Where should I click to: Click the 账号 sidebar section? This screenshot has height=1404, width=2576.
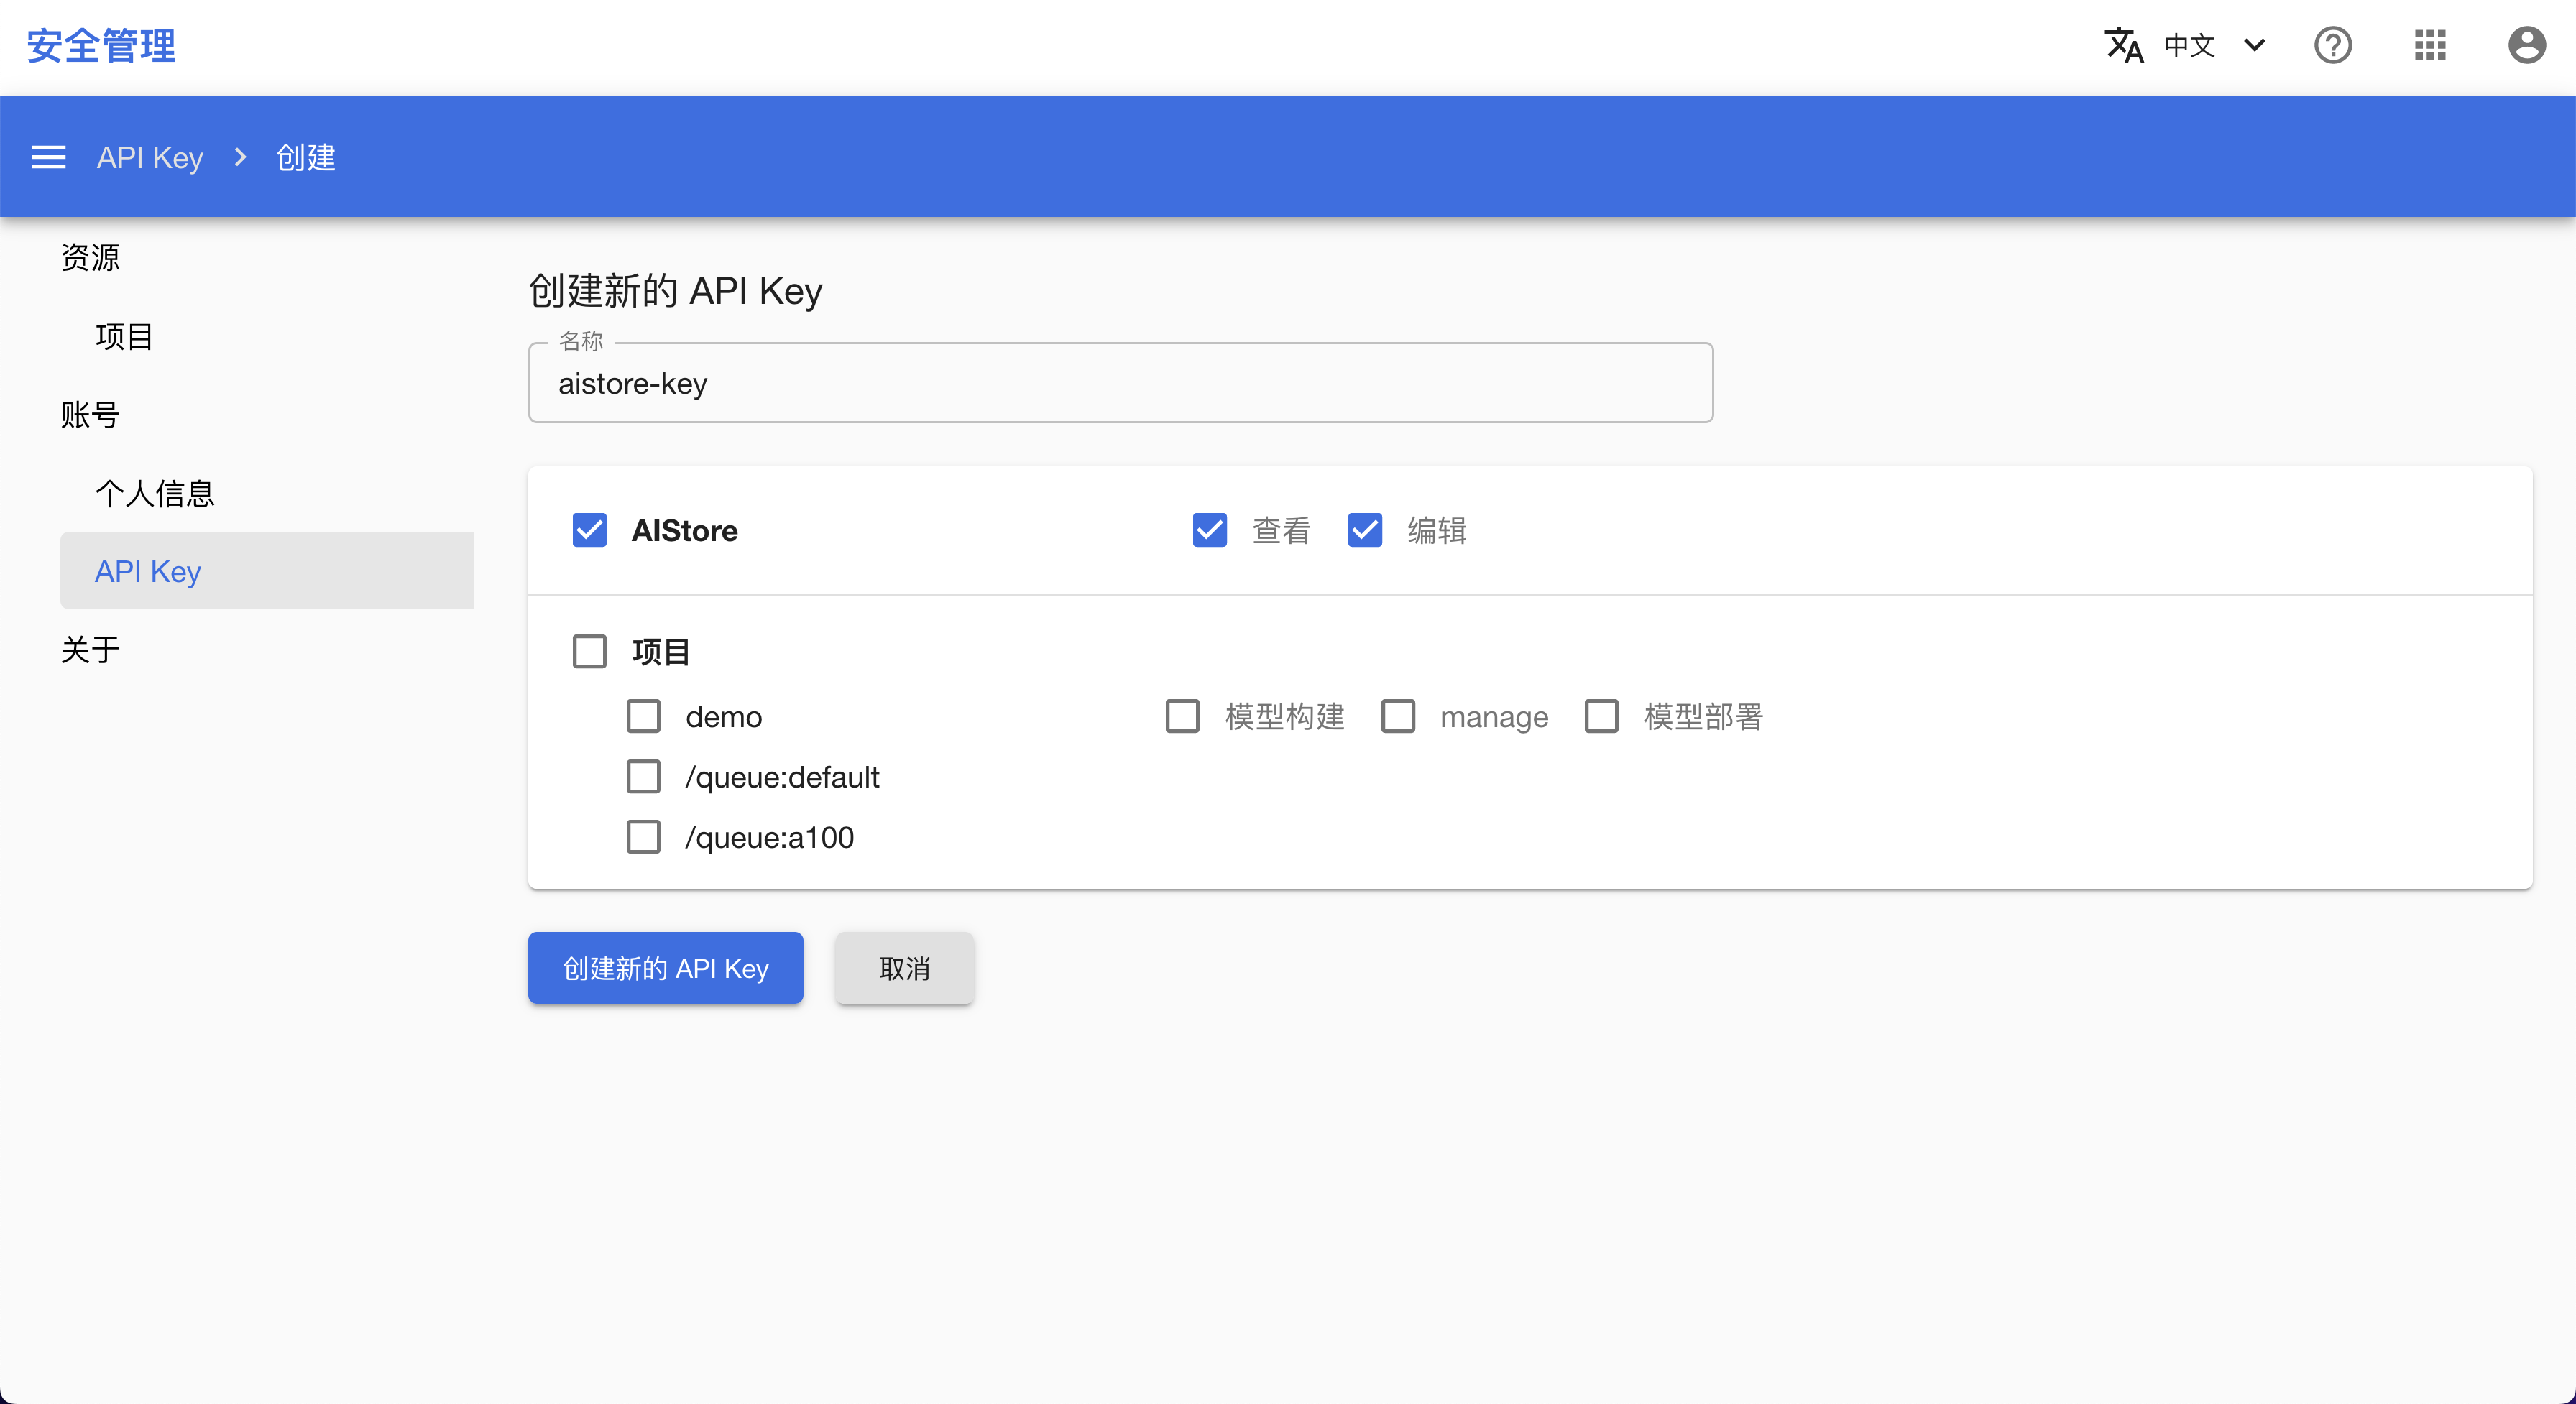(x=90, y=414)
